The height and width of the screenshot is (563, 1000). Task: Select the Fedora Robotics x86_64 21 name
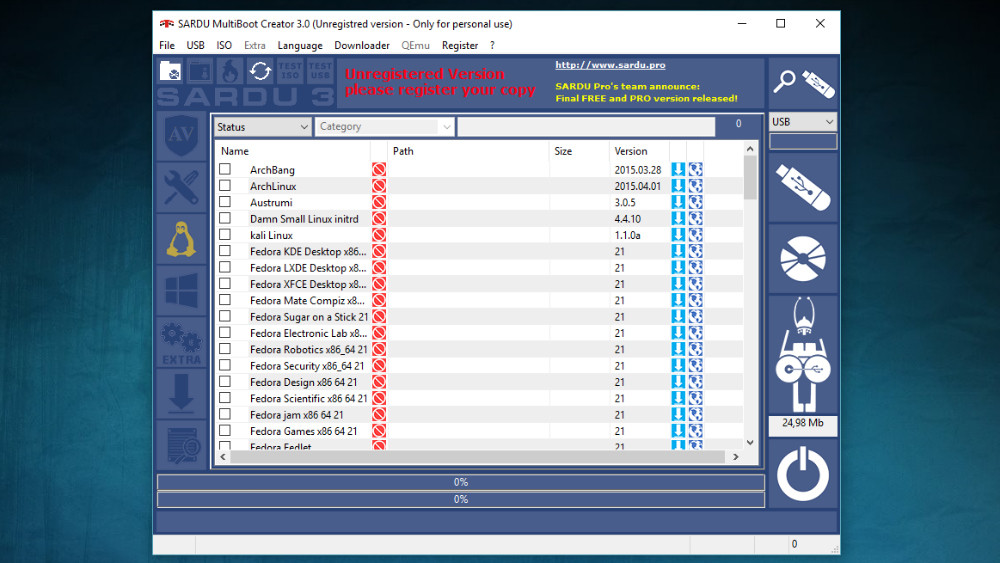pos(309,349)
